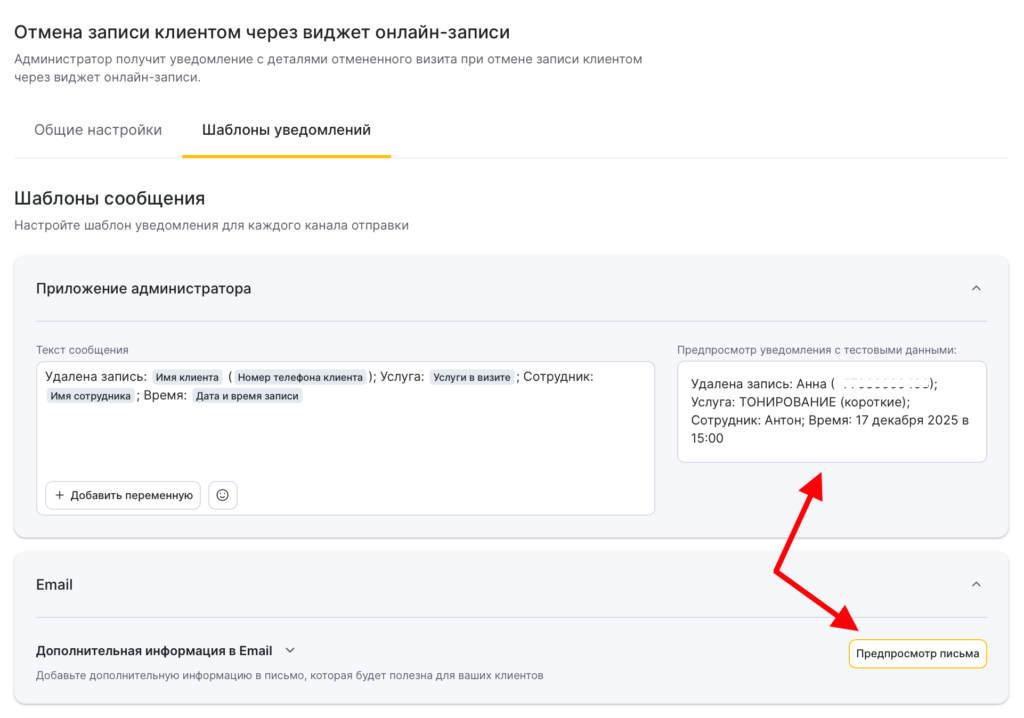
Task: Click the notification preview box with test data
Action: pyautogui.click(x=831, y=411)
